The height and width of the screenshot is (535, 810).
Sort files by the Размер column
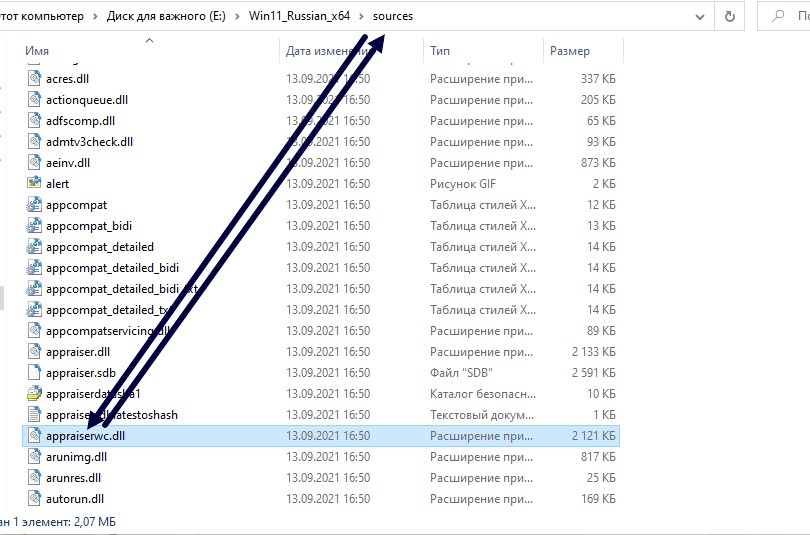(x=570, y=50)
